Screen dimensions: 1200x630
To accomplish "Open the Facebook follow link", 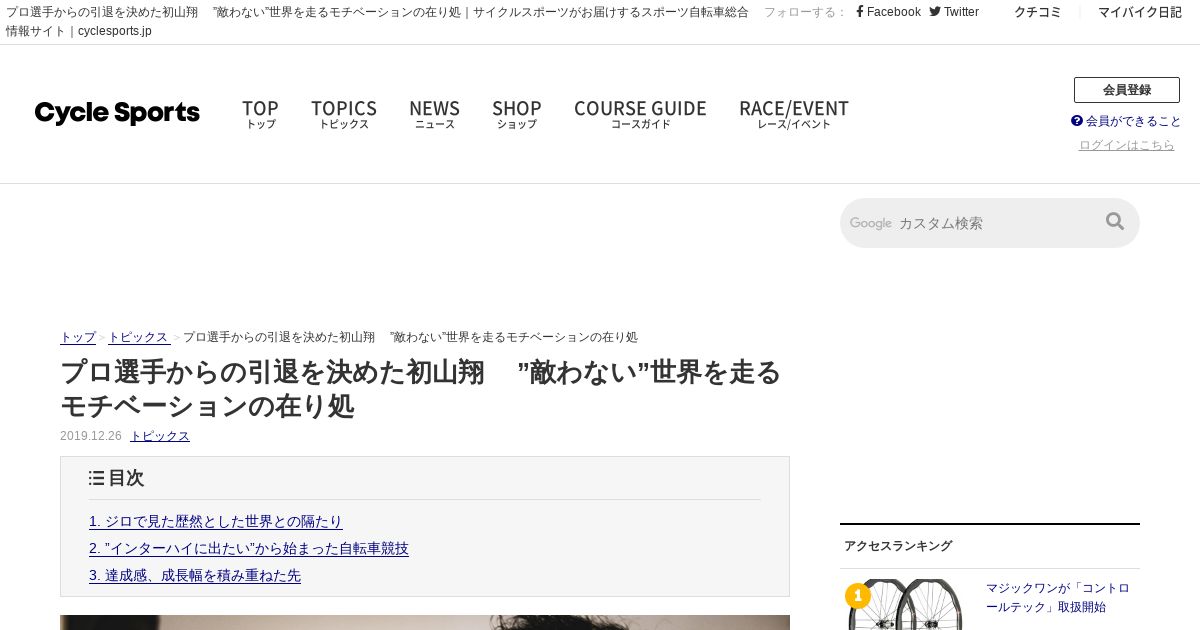I will click(888, 12).
